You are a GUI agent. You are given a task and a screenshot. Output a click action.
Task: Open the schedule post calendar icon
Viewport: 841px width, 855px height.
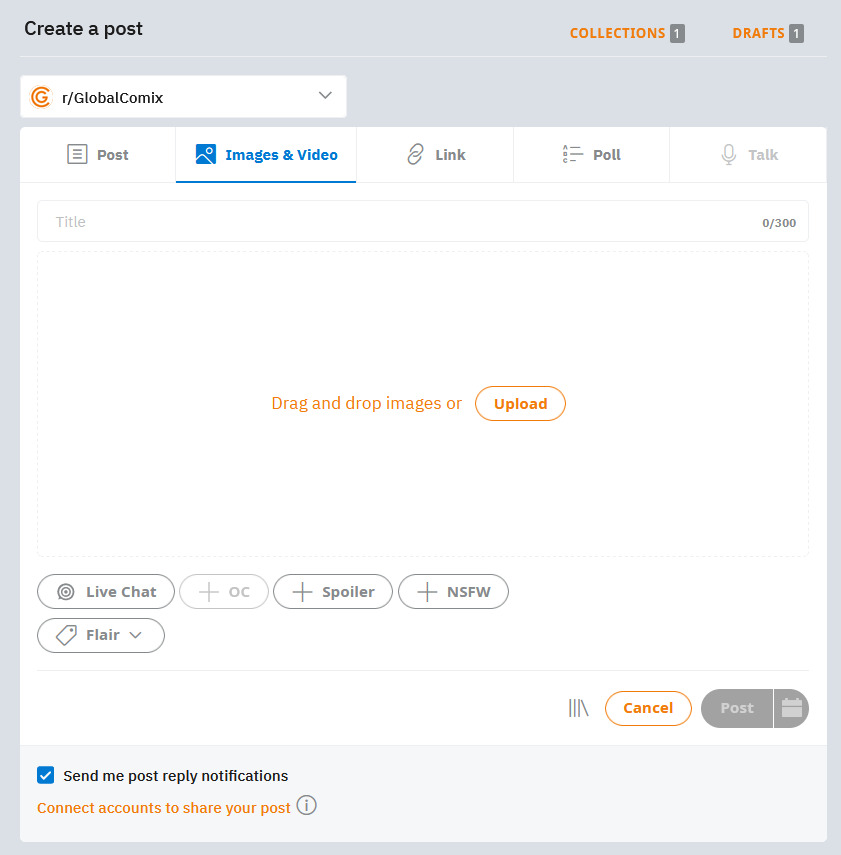point(791,708)
